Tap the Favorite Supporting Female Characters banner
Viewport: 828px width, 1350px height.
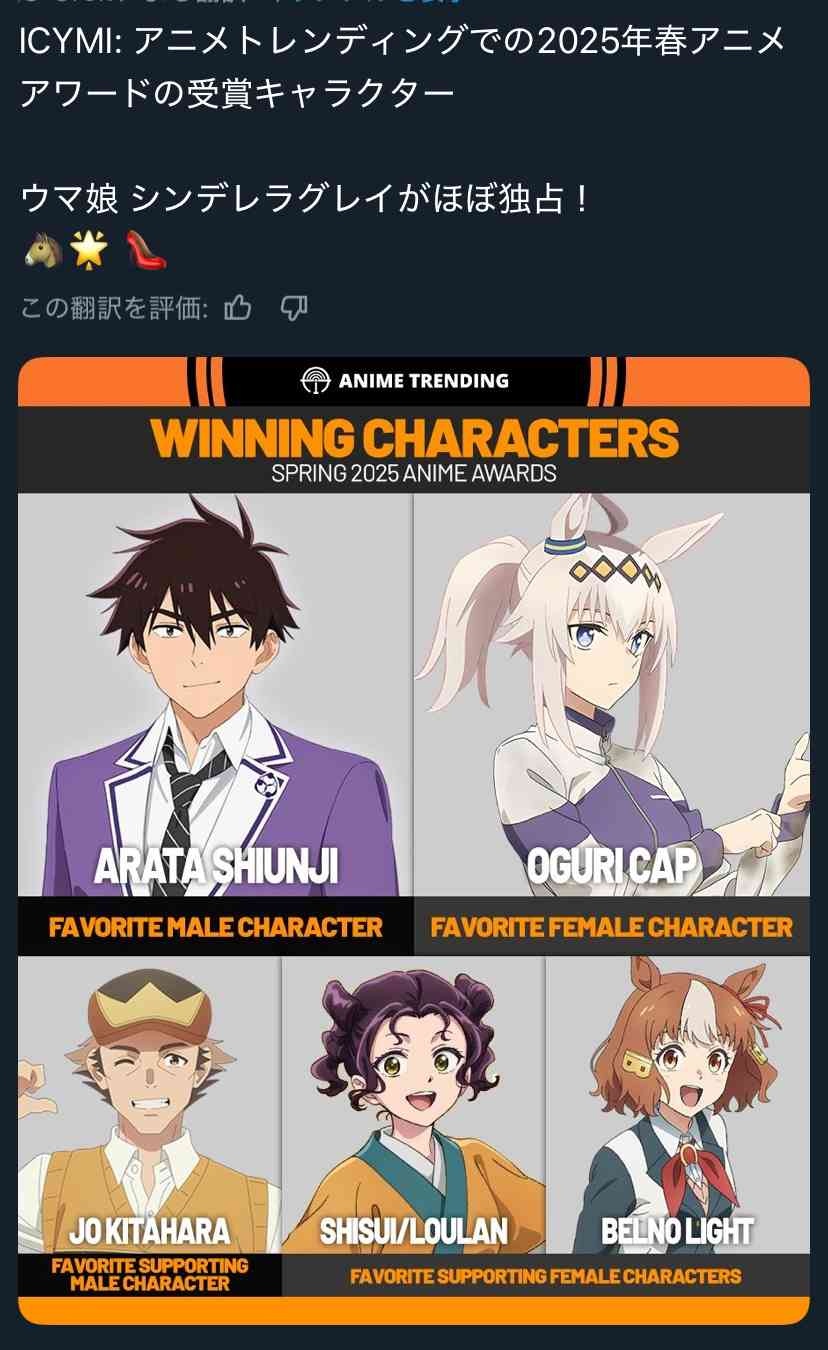pyautogui.click(x=546, y=1276)
